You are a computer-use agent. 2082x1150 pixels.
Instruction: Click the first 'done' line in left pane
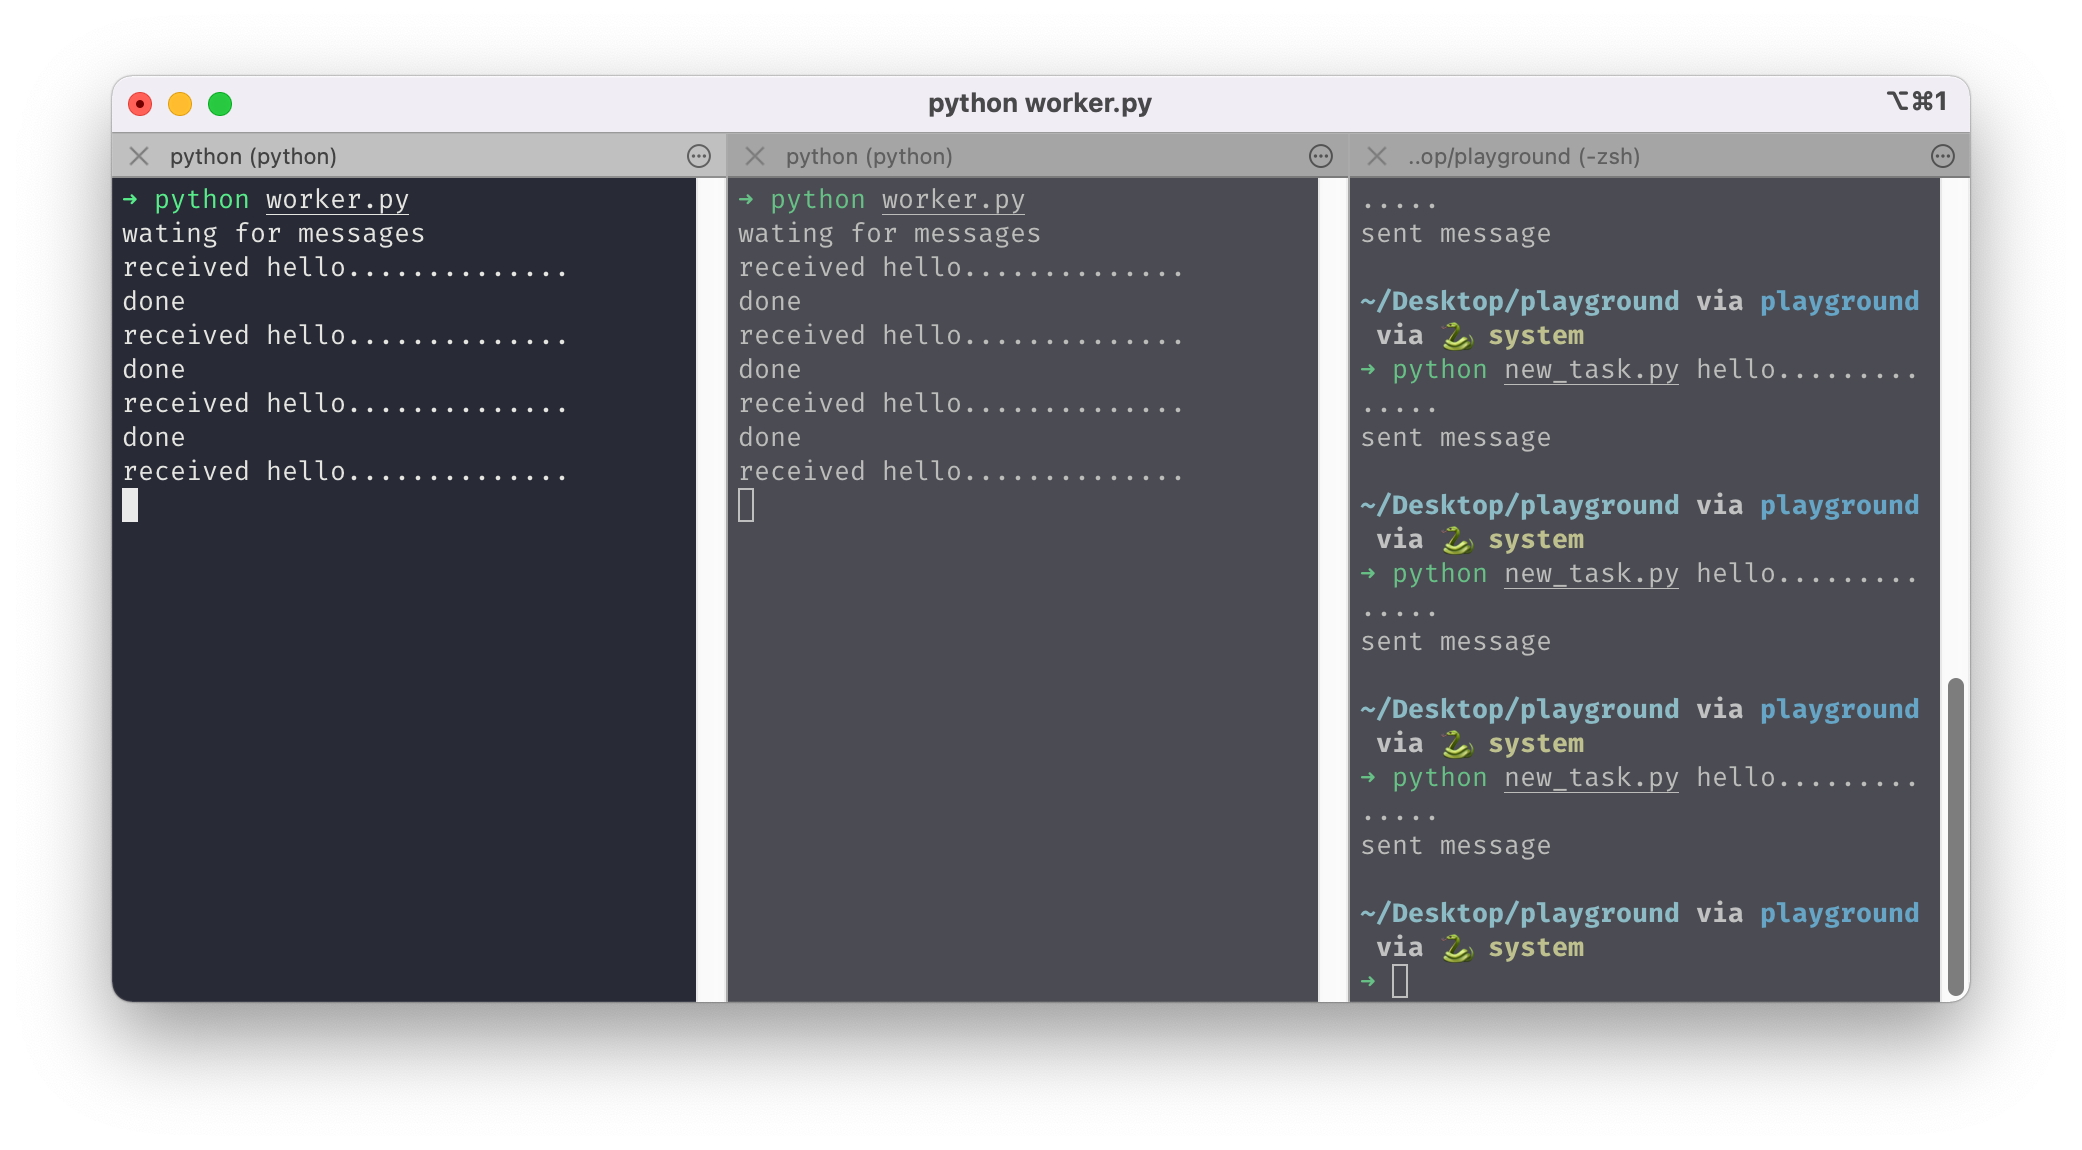154,302
